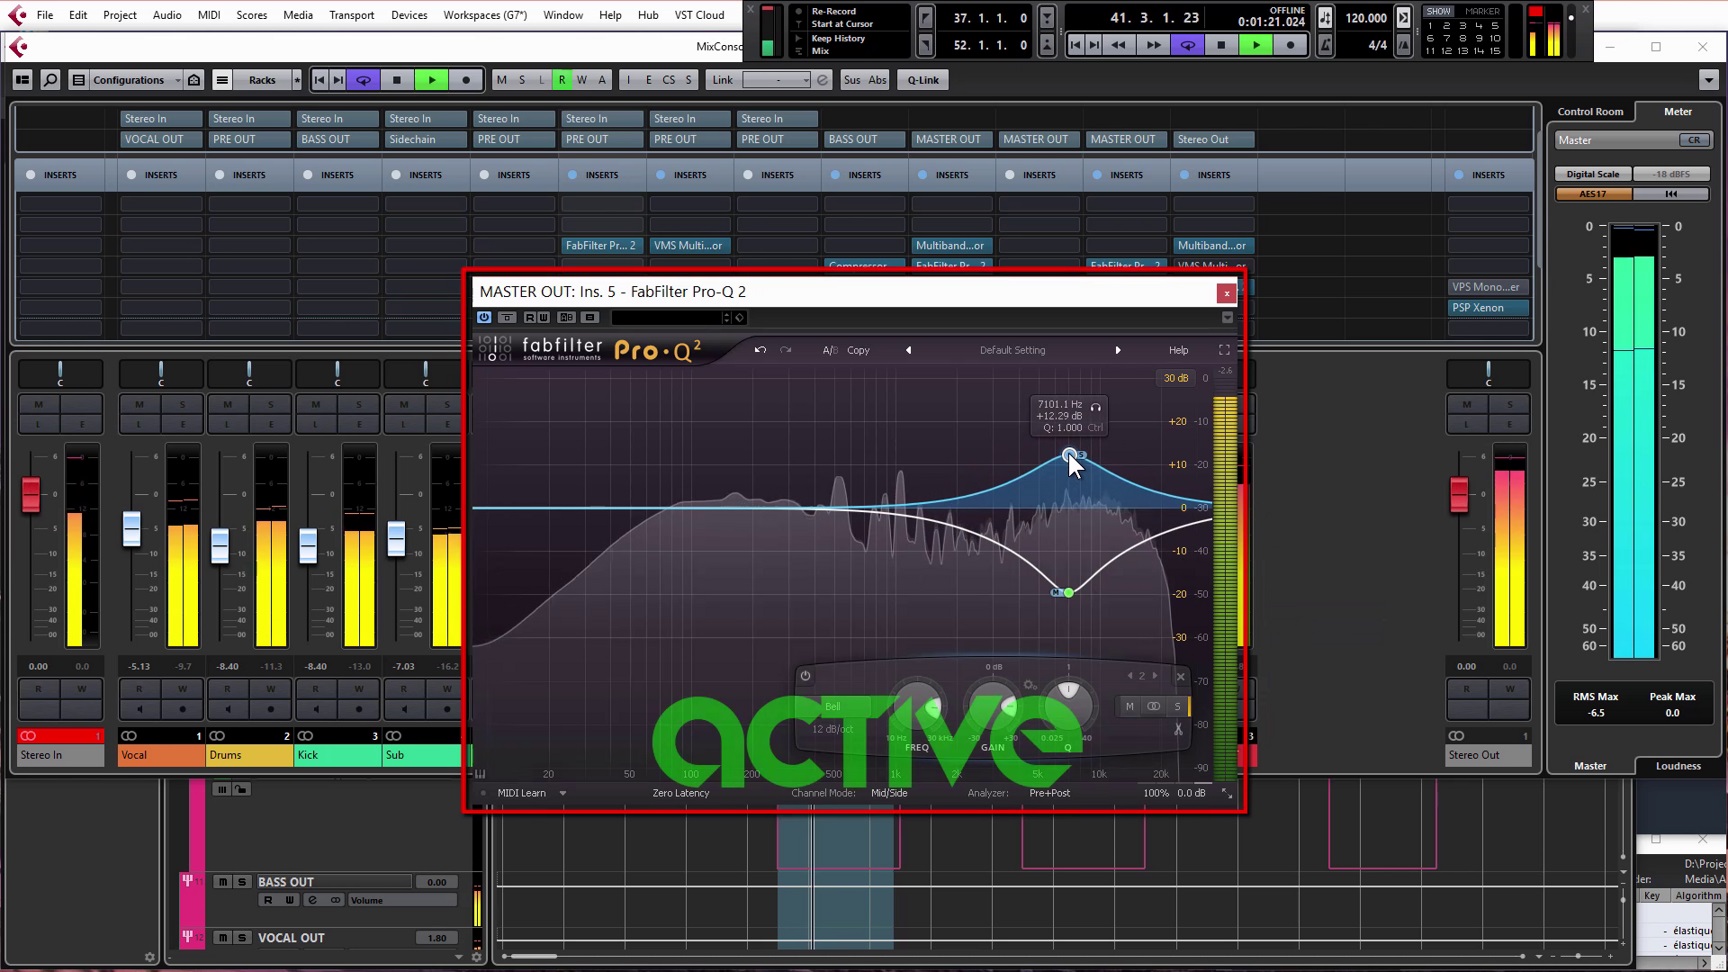Viewport: 1728px width, 972px height.
Task: Click the FabFilter undo arrow icon
Action: tap(760, 350)
